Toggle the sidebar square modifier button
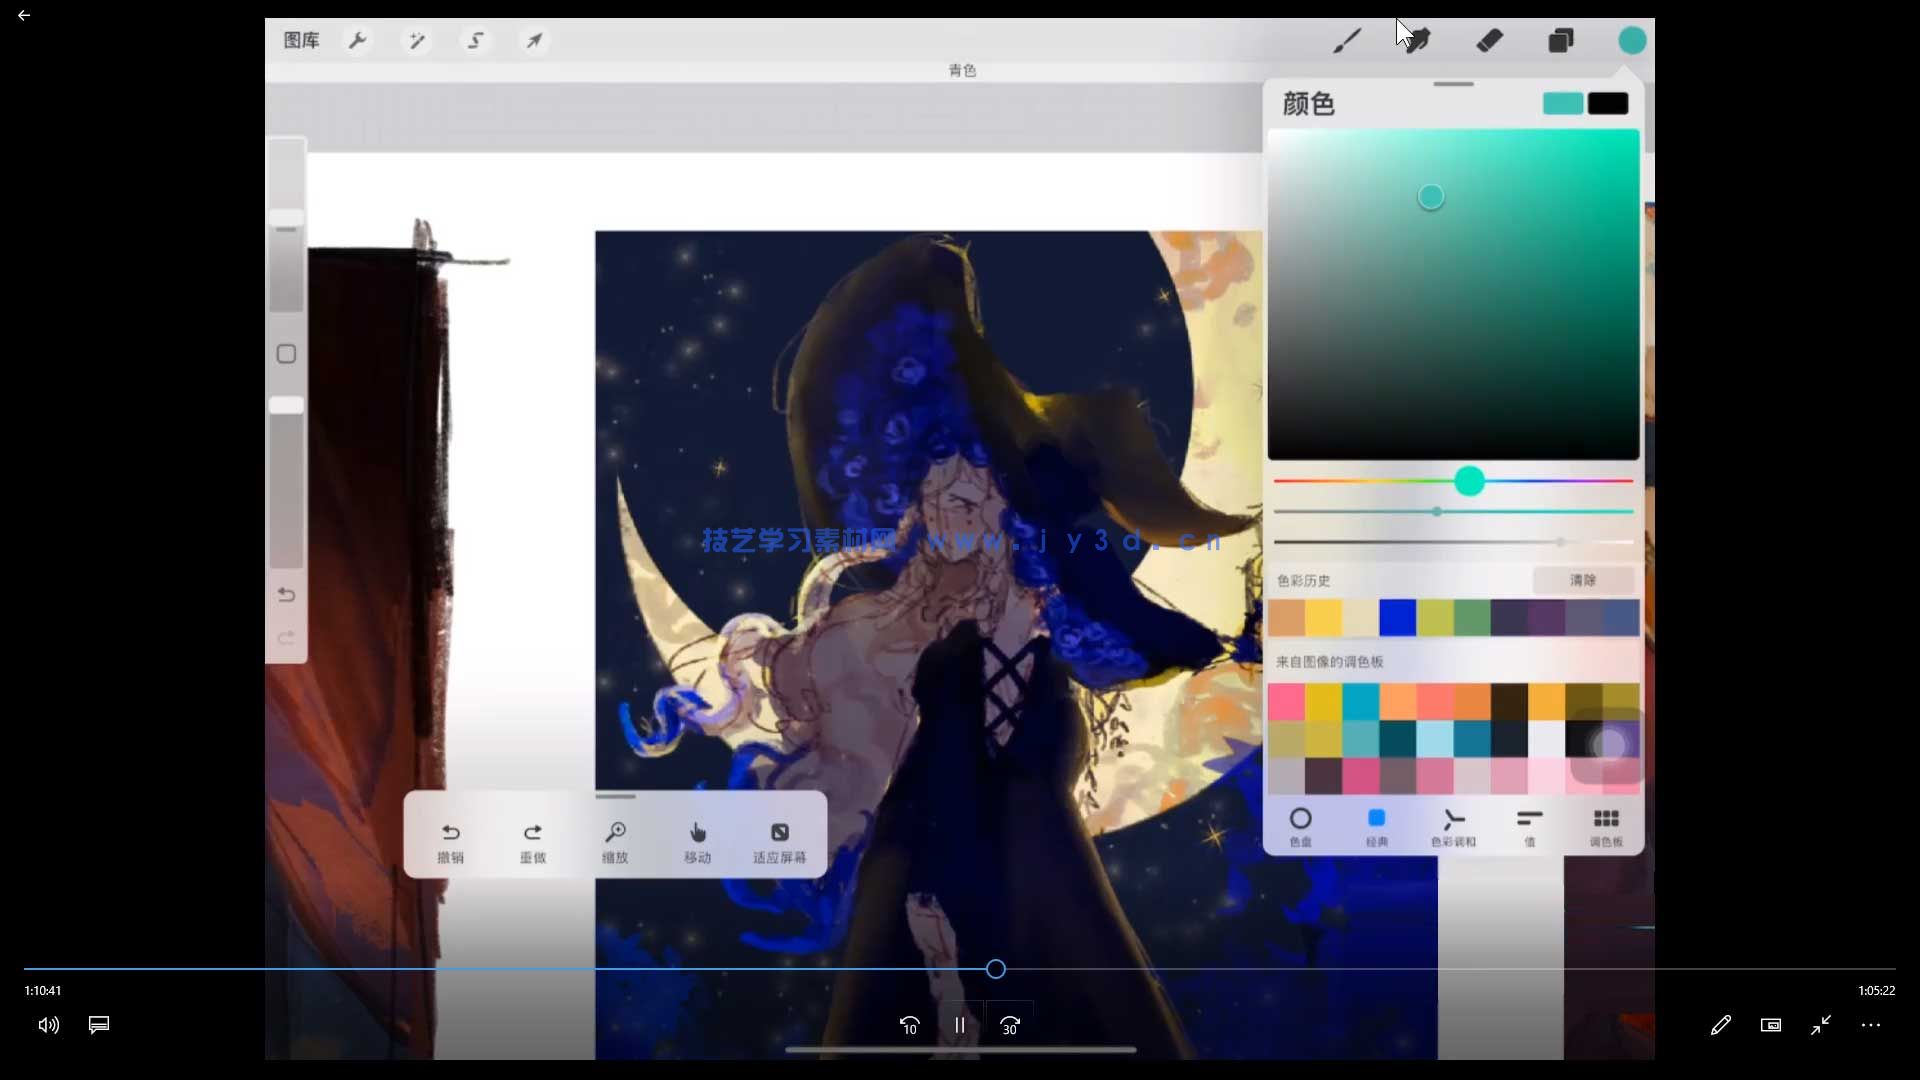This screenshot has width=1920, height=1080. [286, 354]
